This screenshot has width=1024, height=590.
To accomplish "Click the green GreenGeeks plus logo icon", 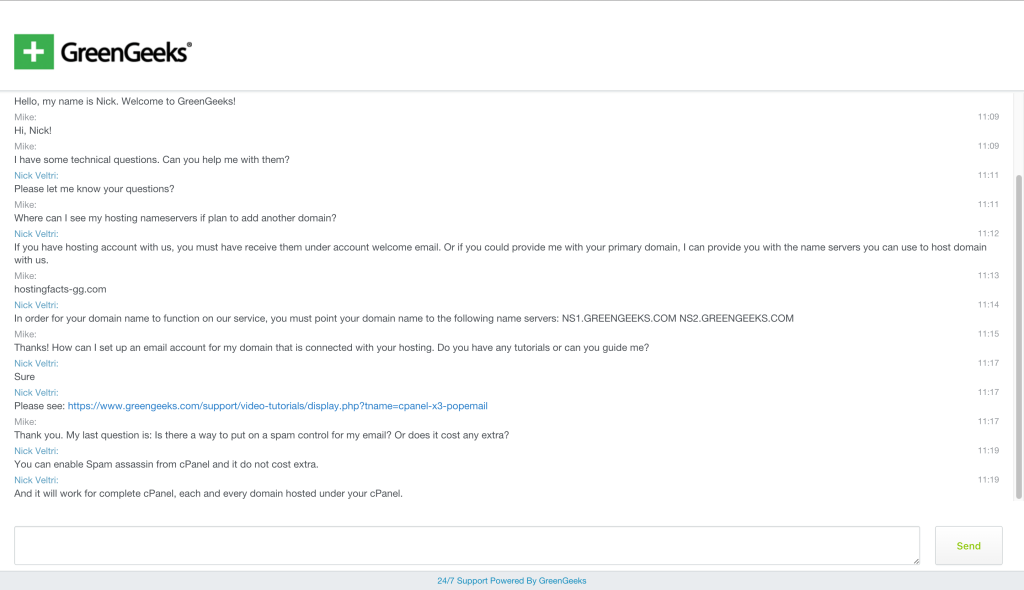I will point(34,52).
